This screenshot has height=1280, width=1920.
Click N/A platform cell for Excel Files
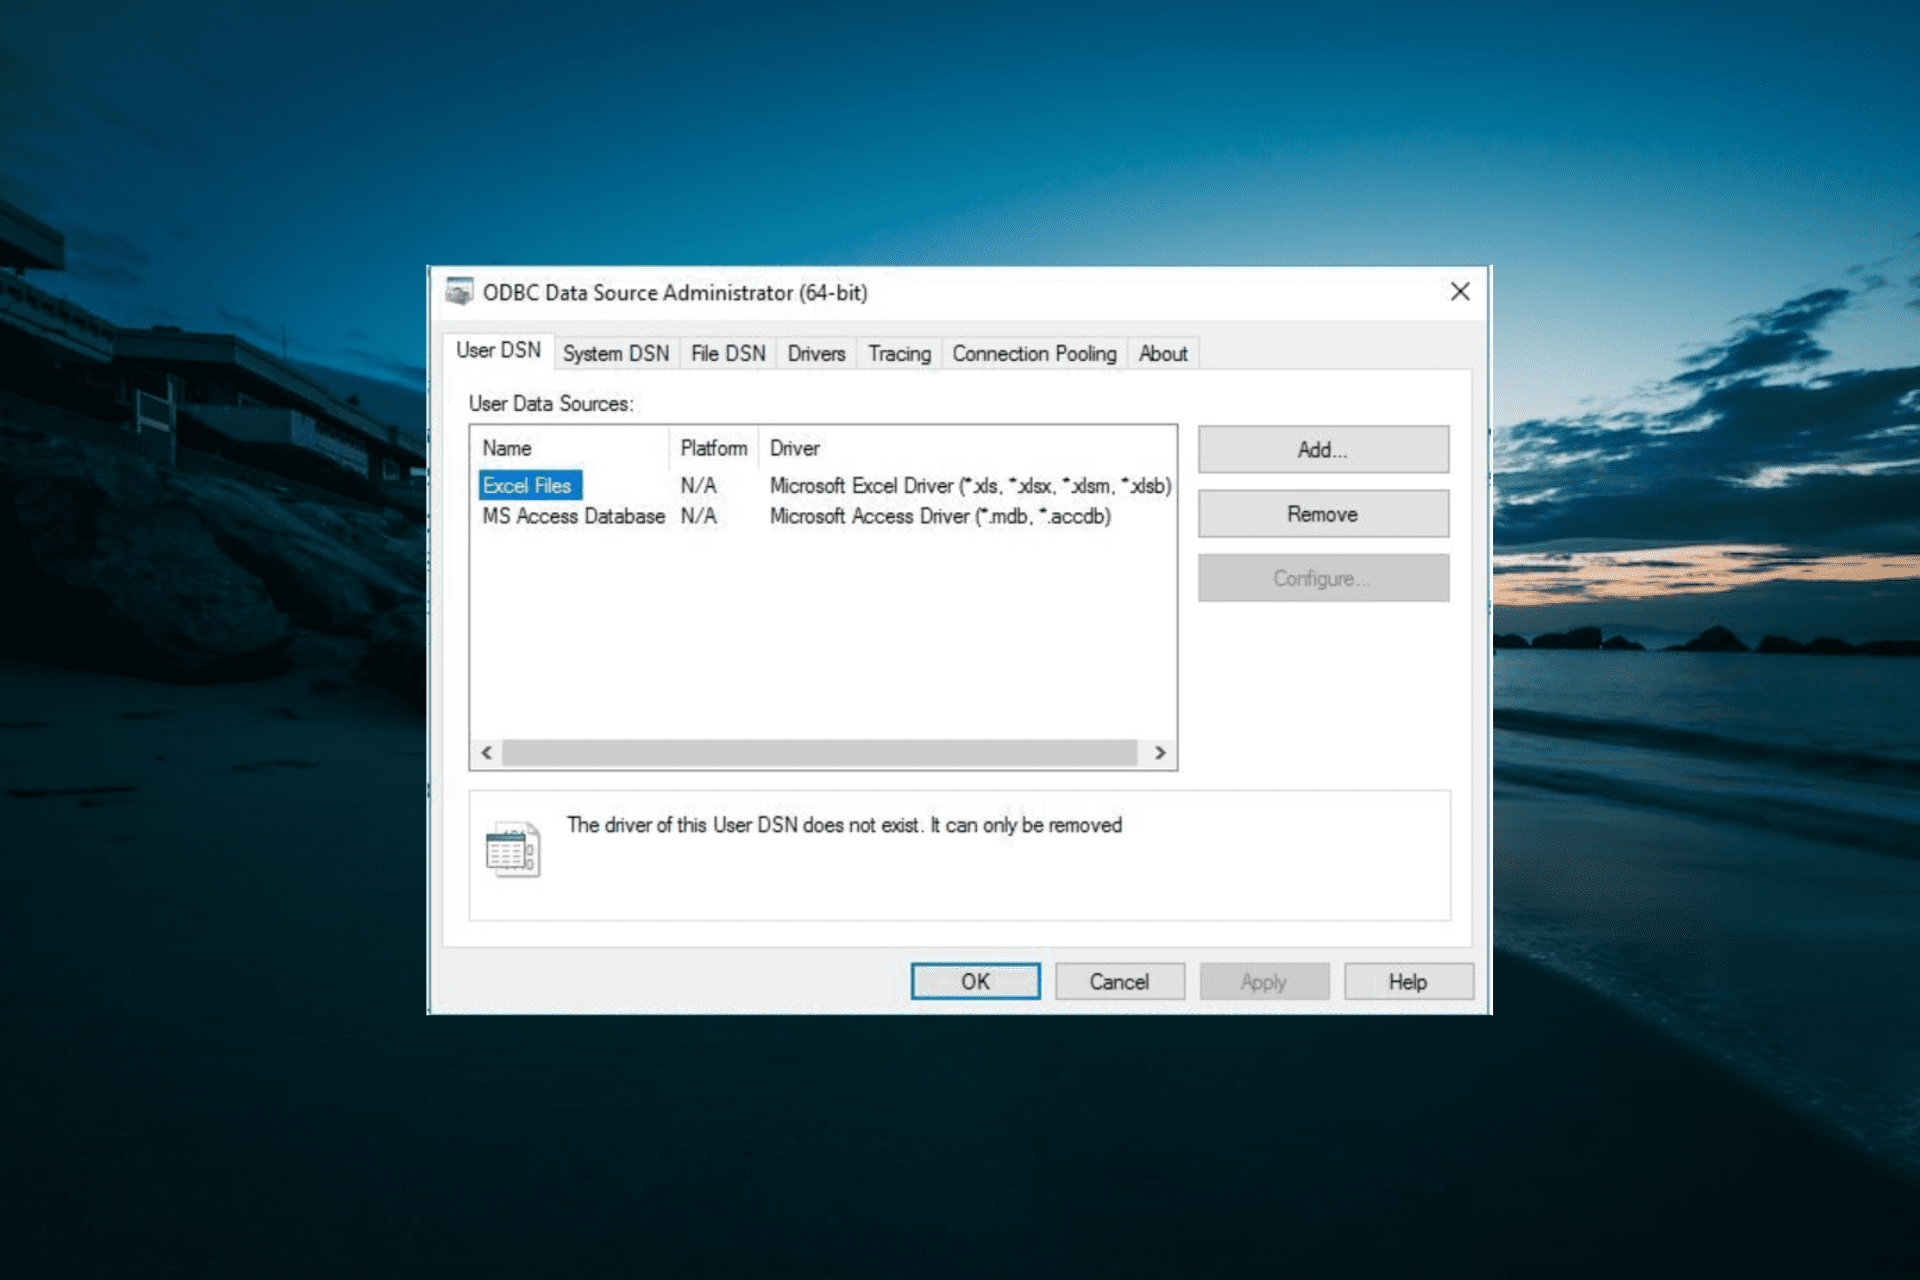point(698,486)
